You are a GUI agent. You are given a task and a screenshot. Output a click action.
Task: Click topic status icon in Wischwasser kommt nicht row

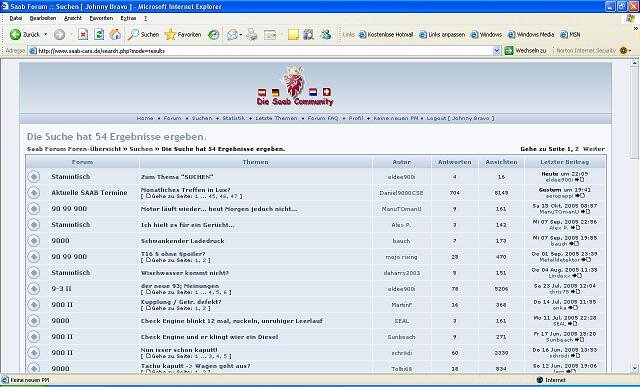point(34,273)
